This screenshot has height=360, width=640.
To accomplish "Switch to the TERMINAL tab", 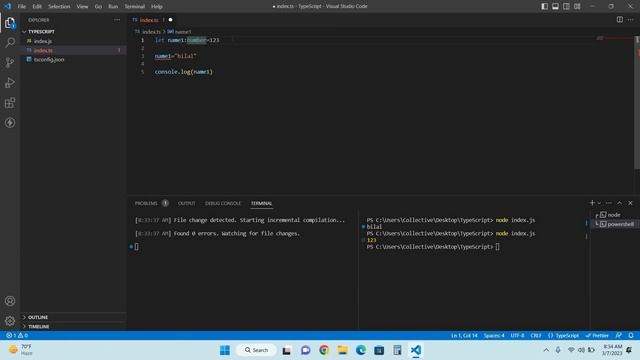I will (261, 203).
